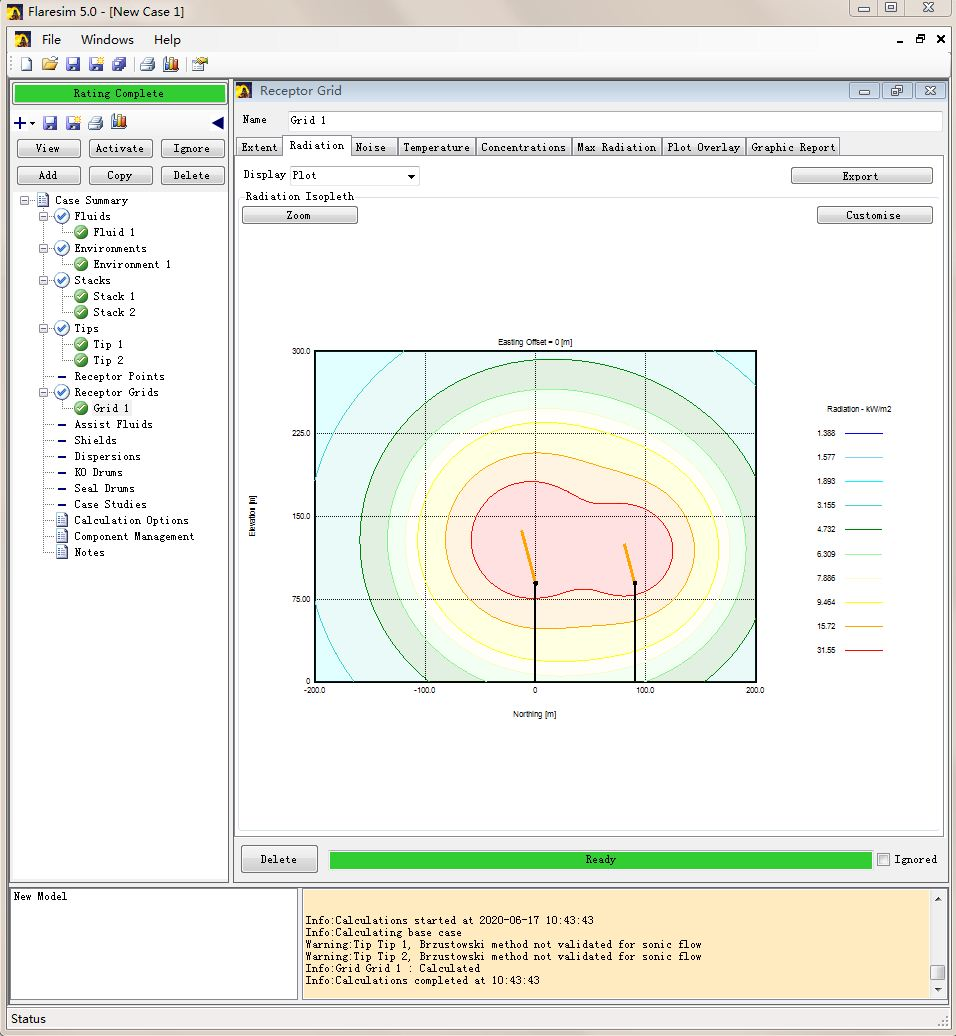The width and height of the screenshot is (956, 1036).
Task: Click the red 31.55 legend line
Action: pyautogui.click(x=864, y=650)
